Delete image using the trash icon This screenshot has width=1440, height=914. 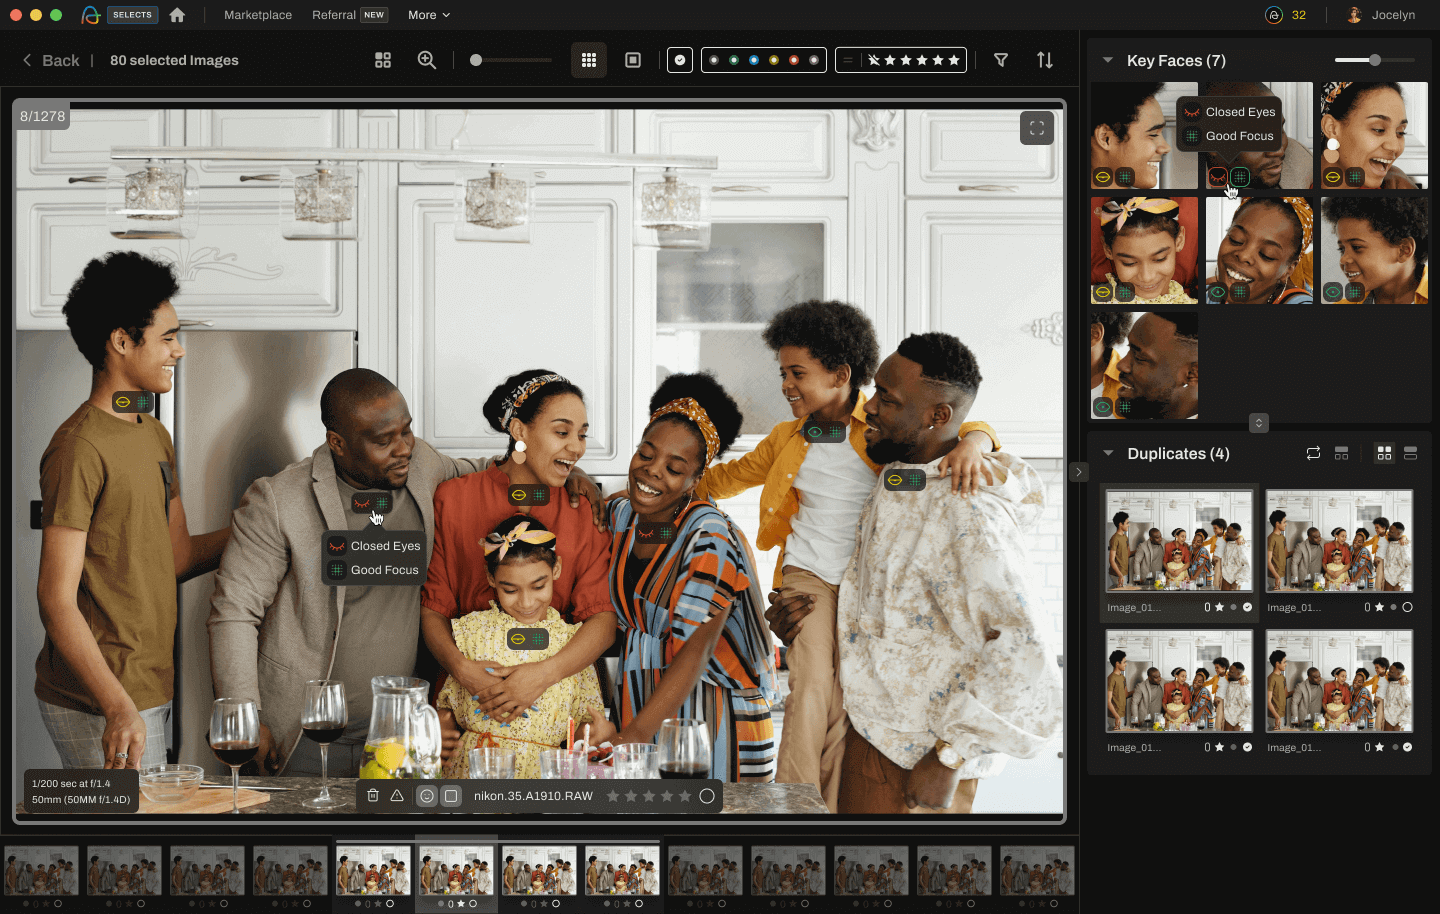click(x=373, y=796)
